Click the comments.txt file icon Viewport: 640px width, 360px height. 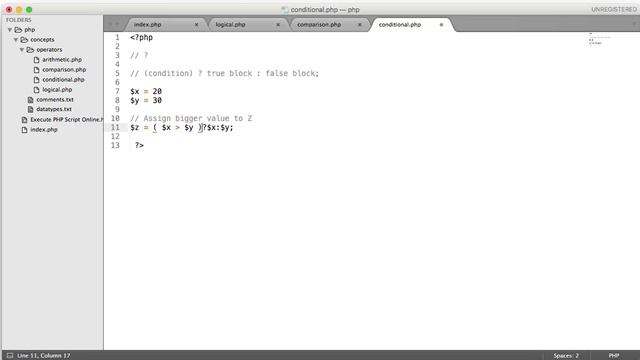point(30,100)
